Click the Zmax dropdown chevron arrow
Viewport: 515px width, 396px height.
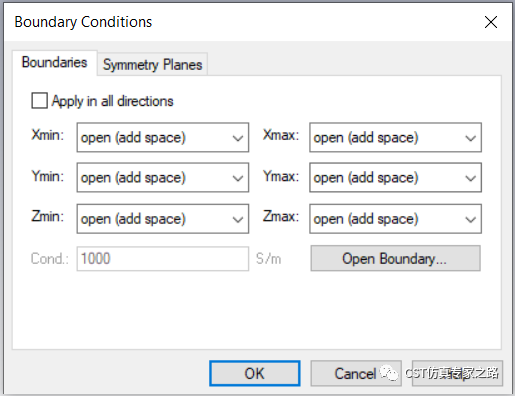point(470,219)
